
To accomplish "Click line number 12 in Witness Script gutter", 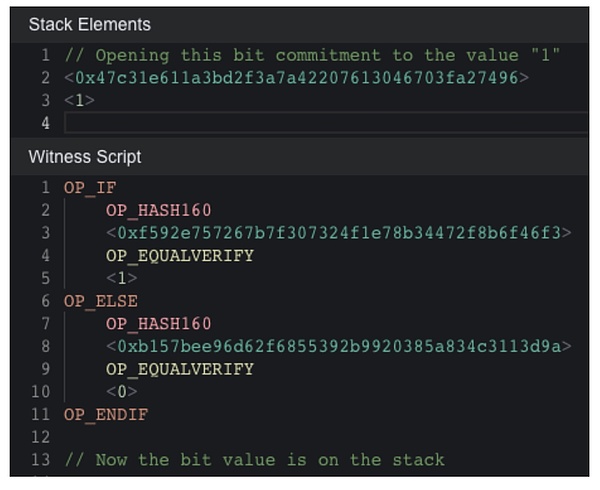I will pyautogui.click(x=40, y=437).
